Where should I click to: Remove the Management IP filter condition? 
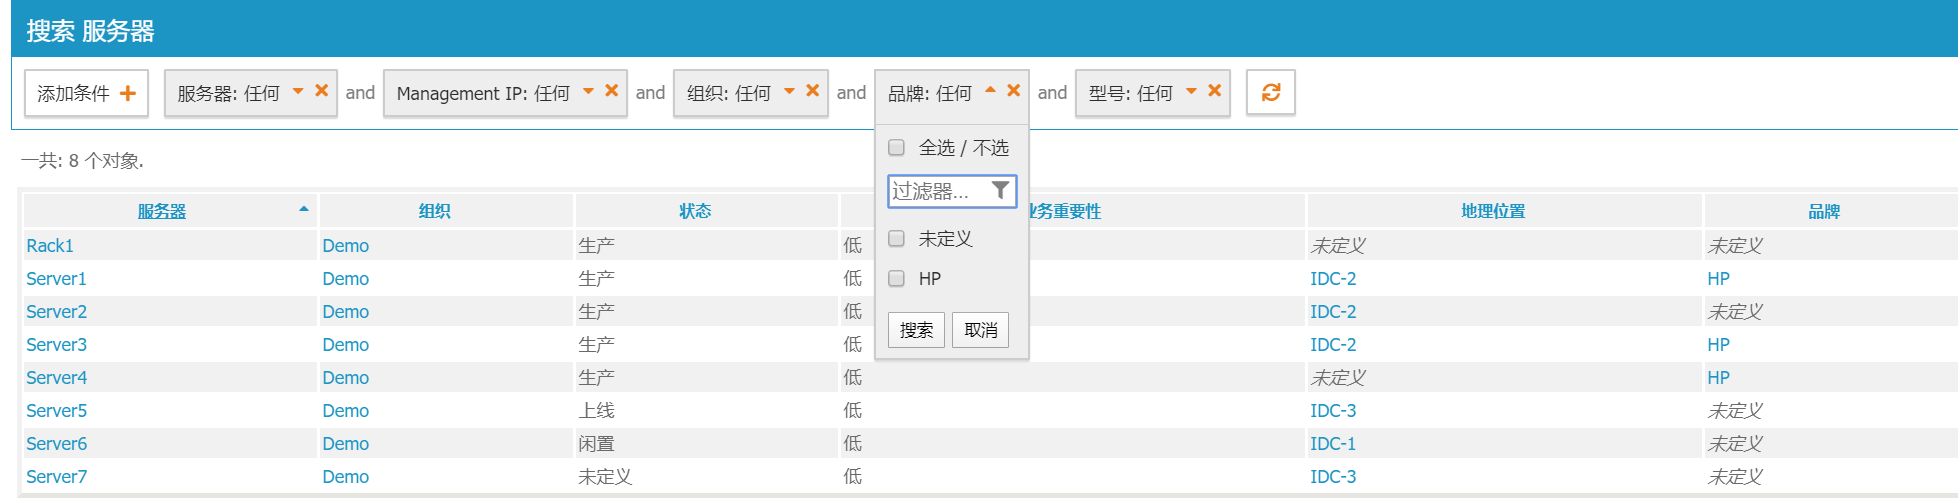[x=611, y=90]
